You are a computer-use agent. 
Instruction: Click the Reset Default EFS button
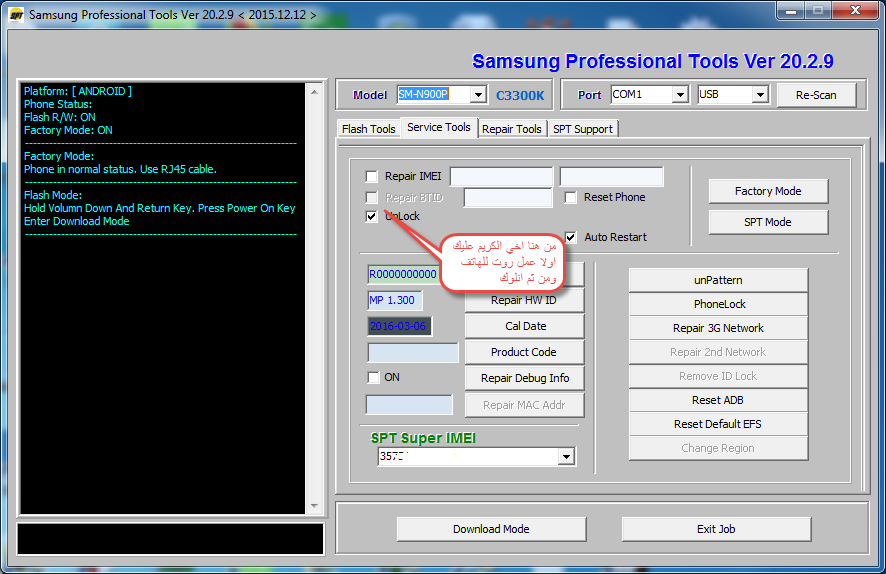[x=718, y=424]
